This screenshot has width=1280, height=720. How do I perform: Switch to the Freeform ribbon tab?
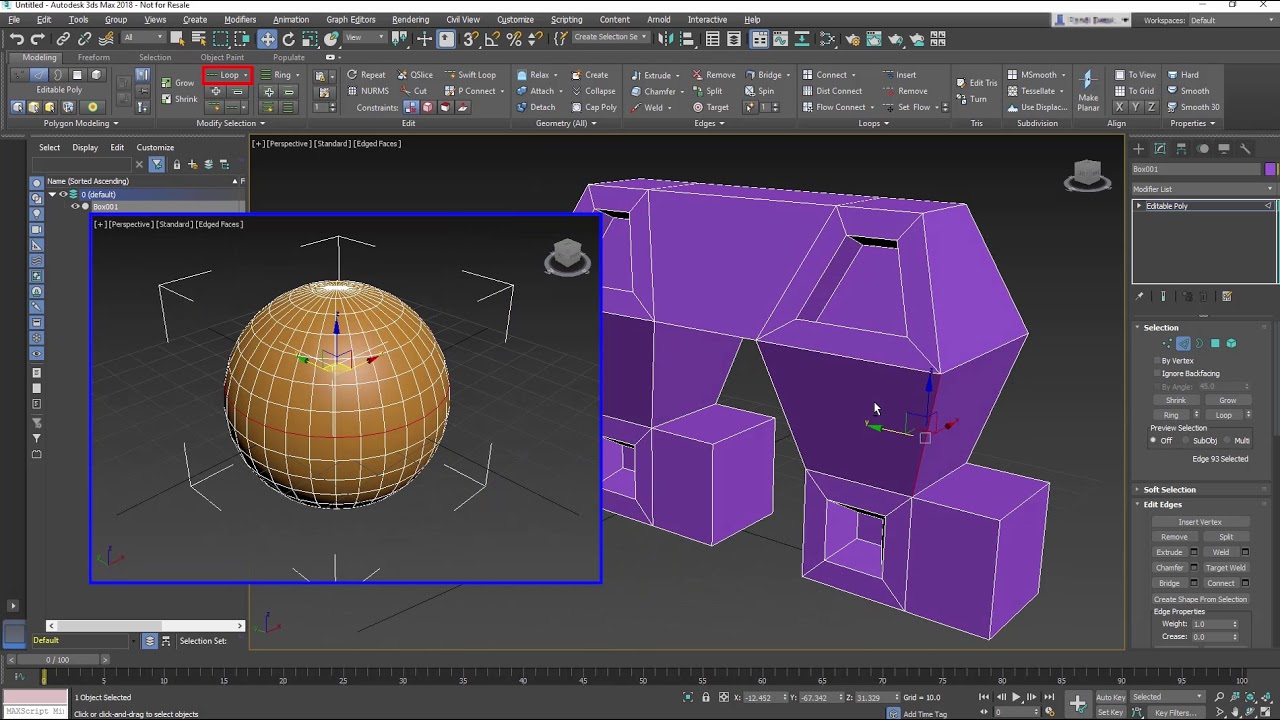(94, 57)
